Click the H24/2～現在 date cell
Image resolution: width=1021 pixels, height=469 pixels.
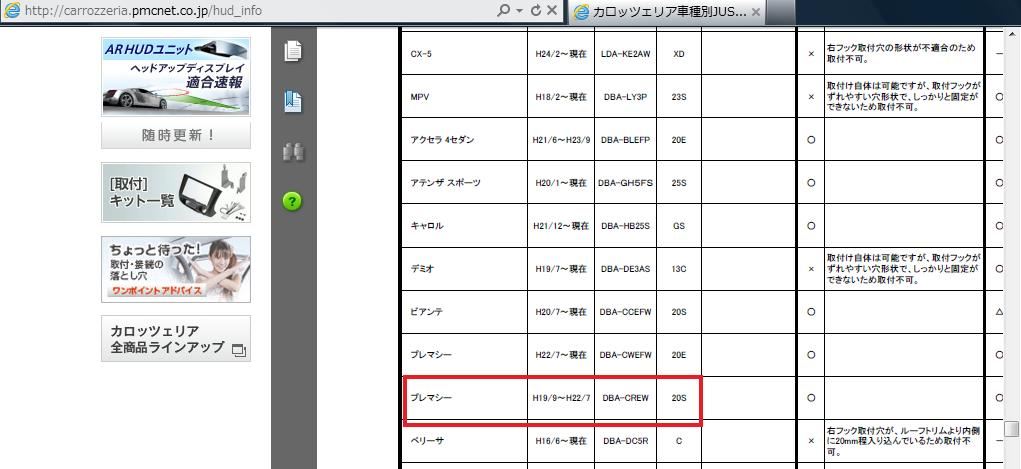coord(561,53)
